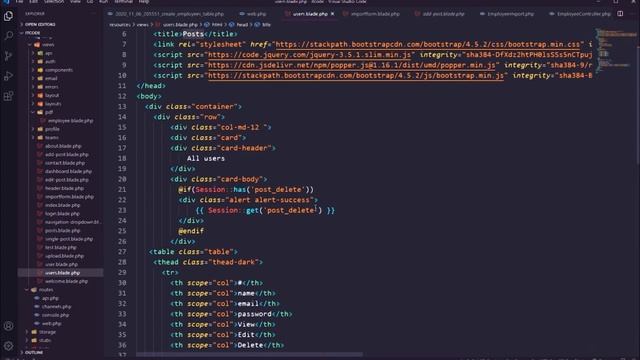Click the views folder icon
640x360 pixels.
pos(37,44)
